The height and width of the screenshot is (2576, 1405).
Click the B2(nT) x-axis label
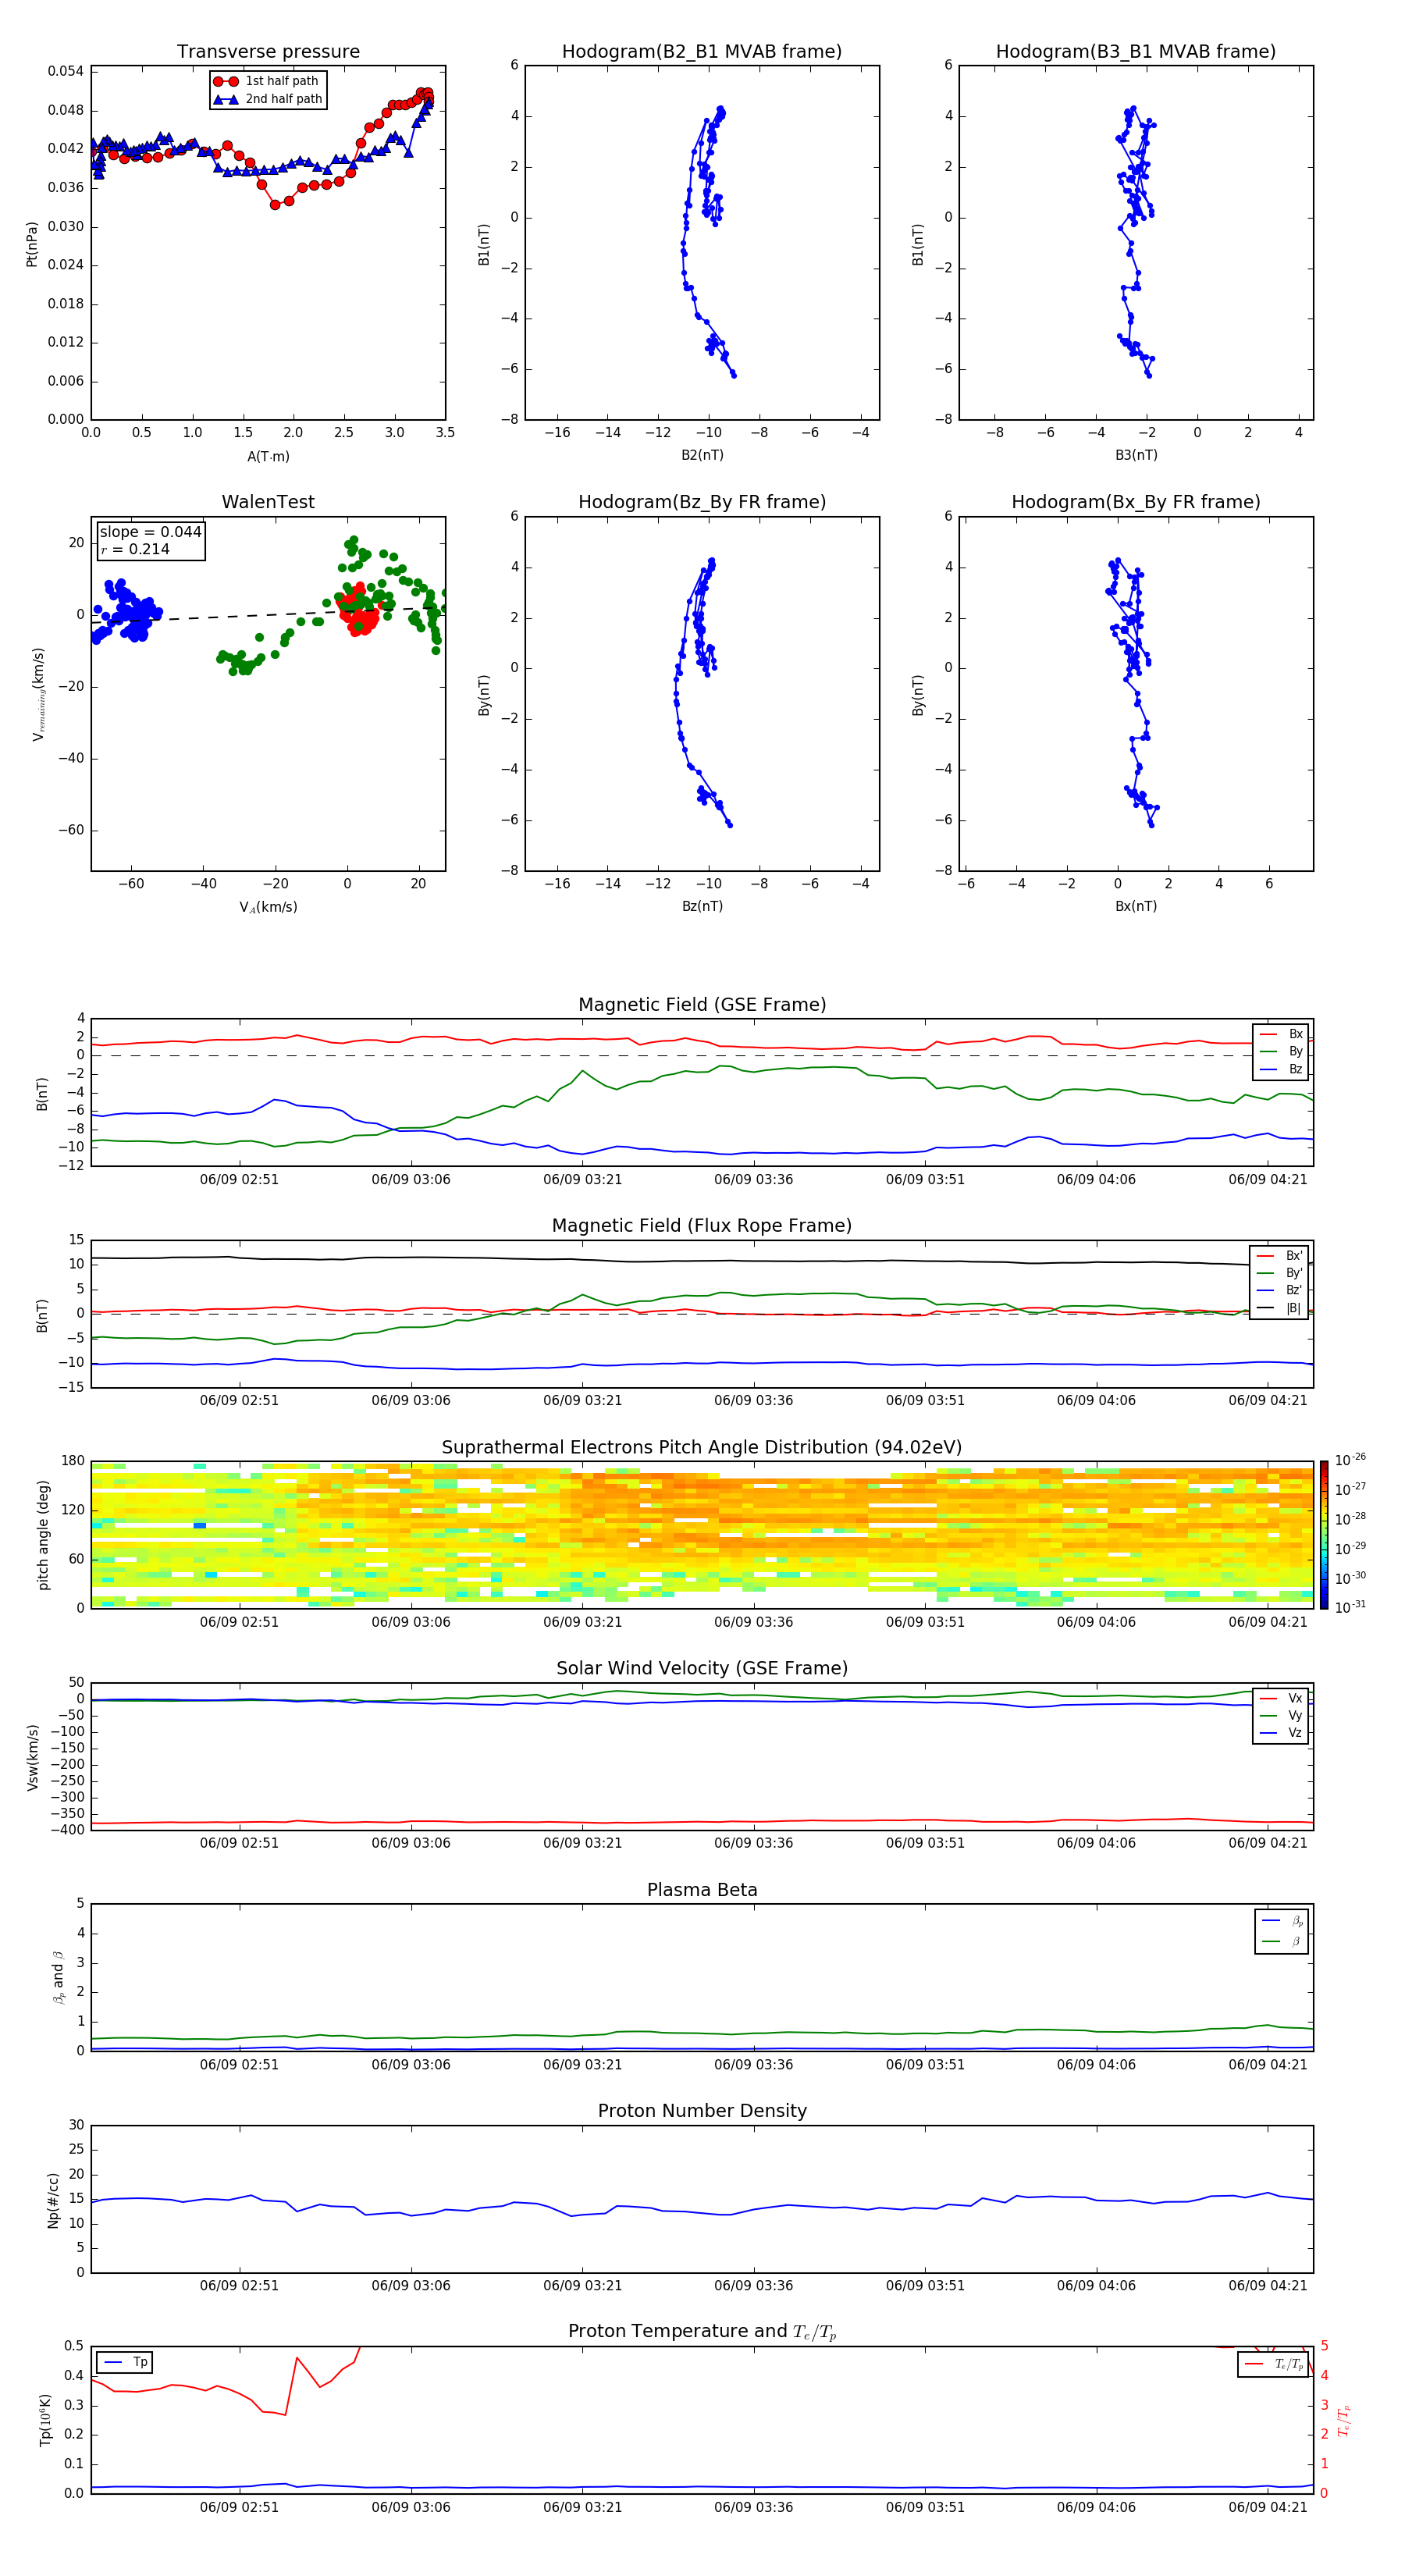[702, 455]
